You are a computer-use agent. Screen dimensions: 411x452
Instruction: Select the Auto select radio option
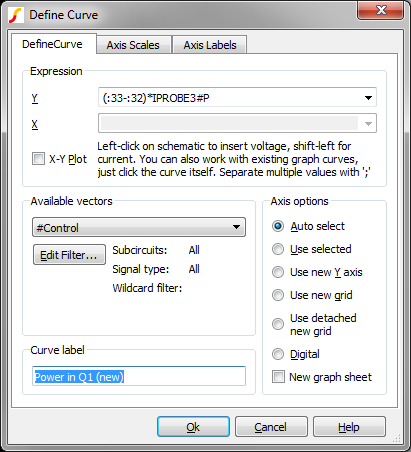point(278,226)
